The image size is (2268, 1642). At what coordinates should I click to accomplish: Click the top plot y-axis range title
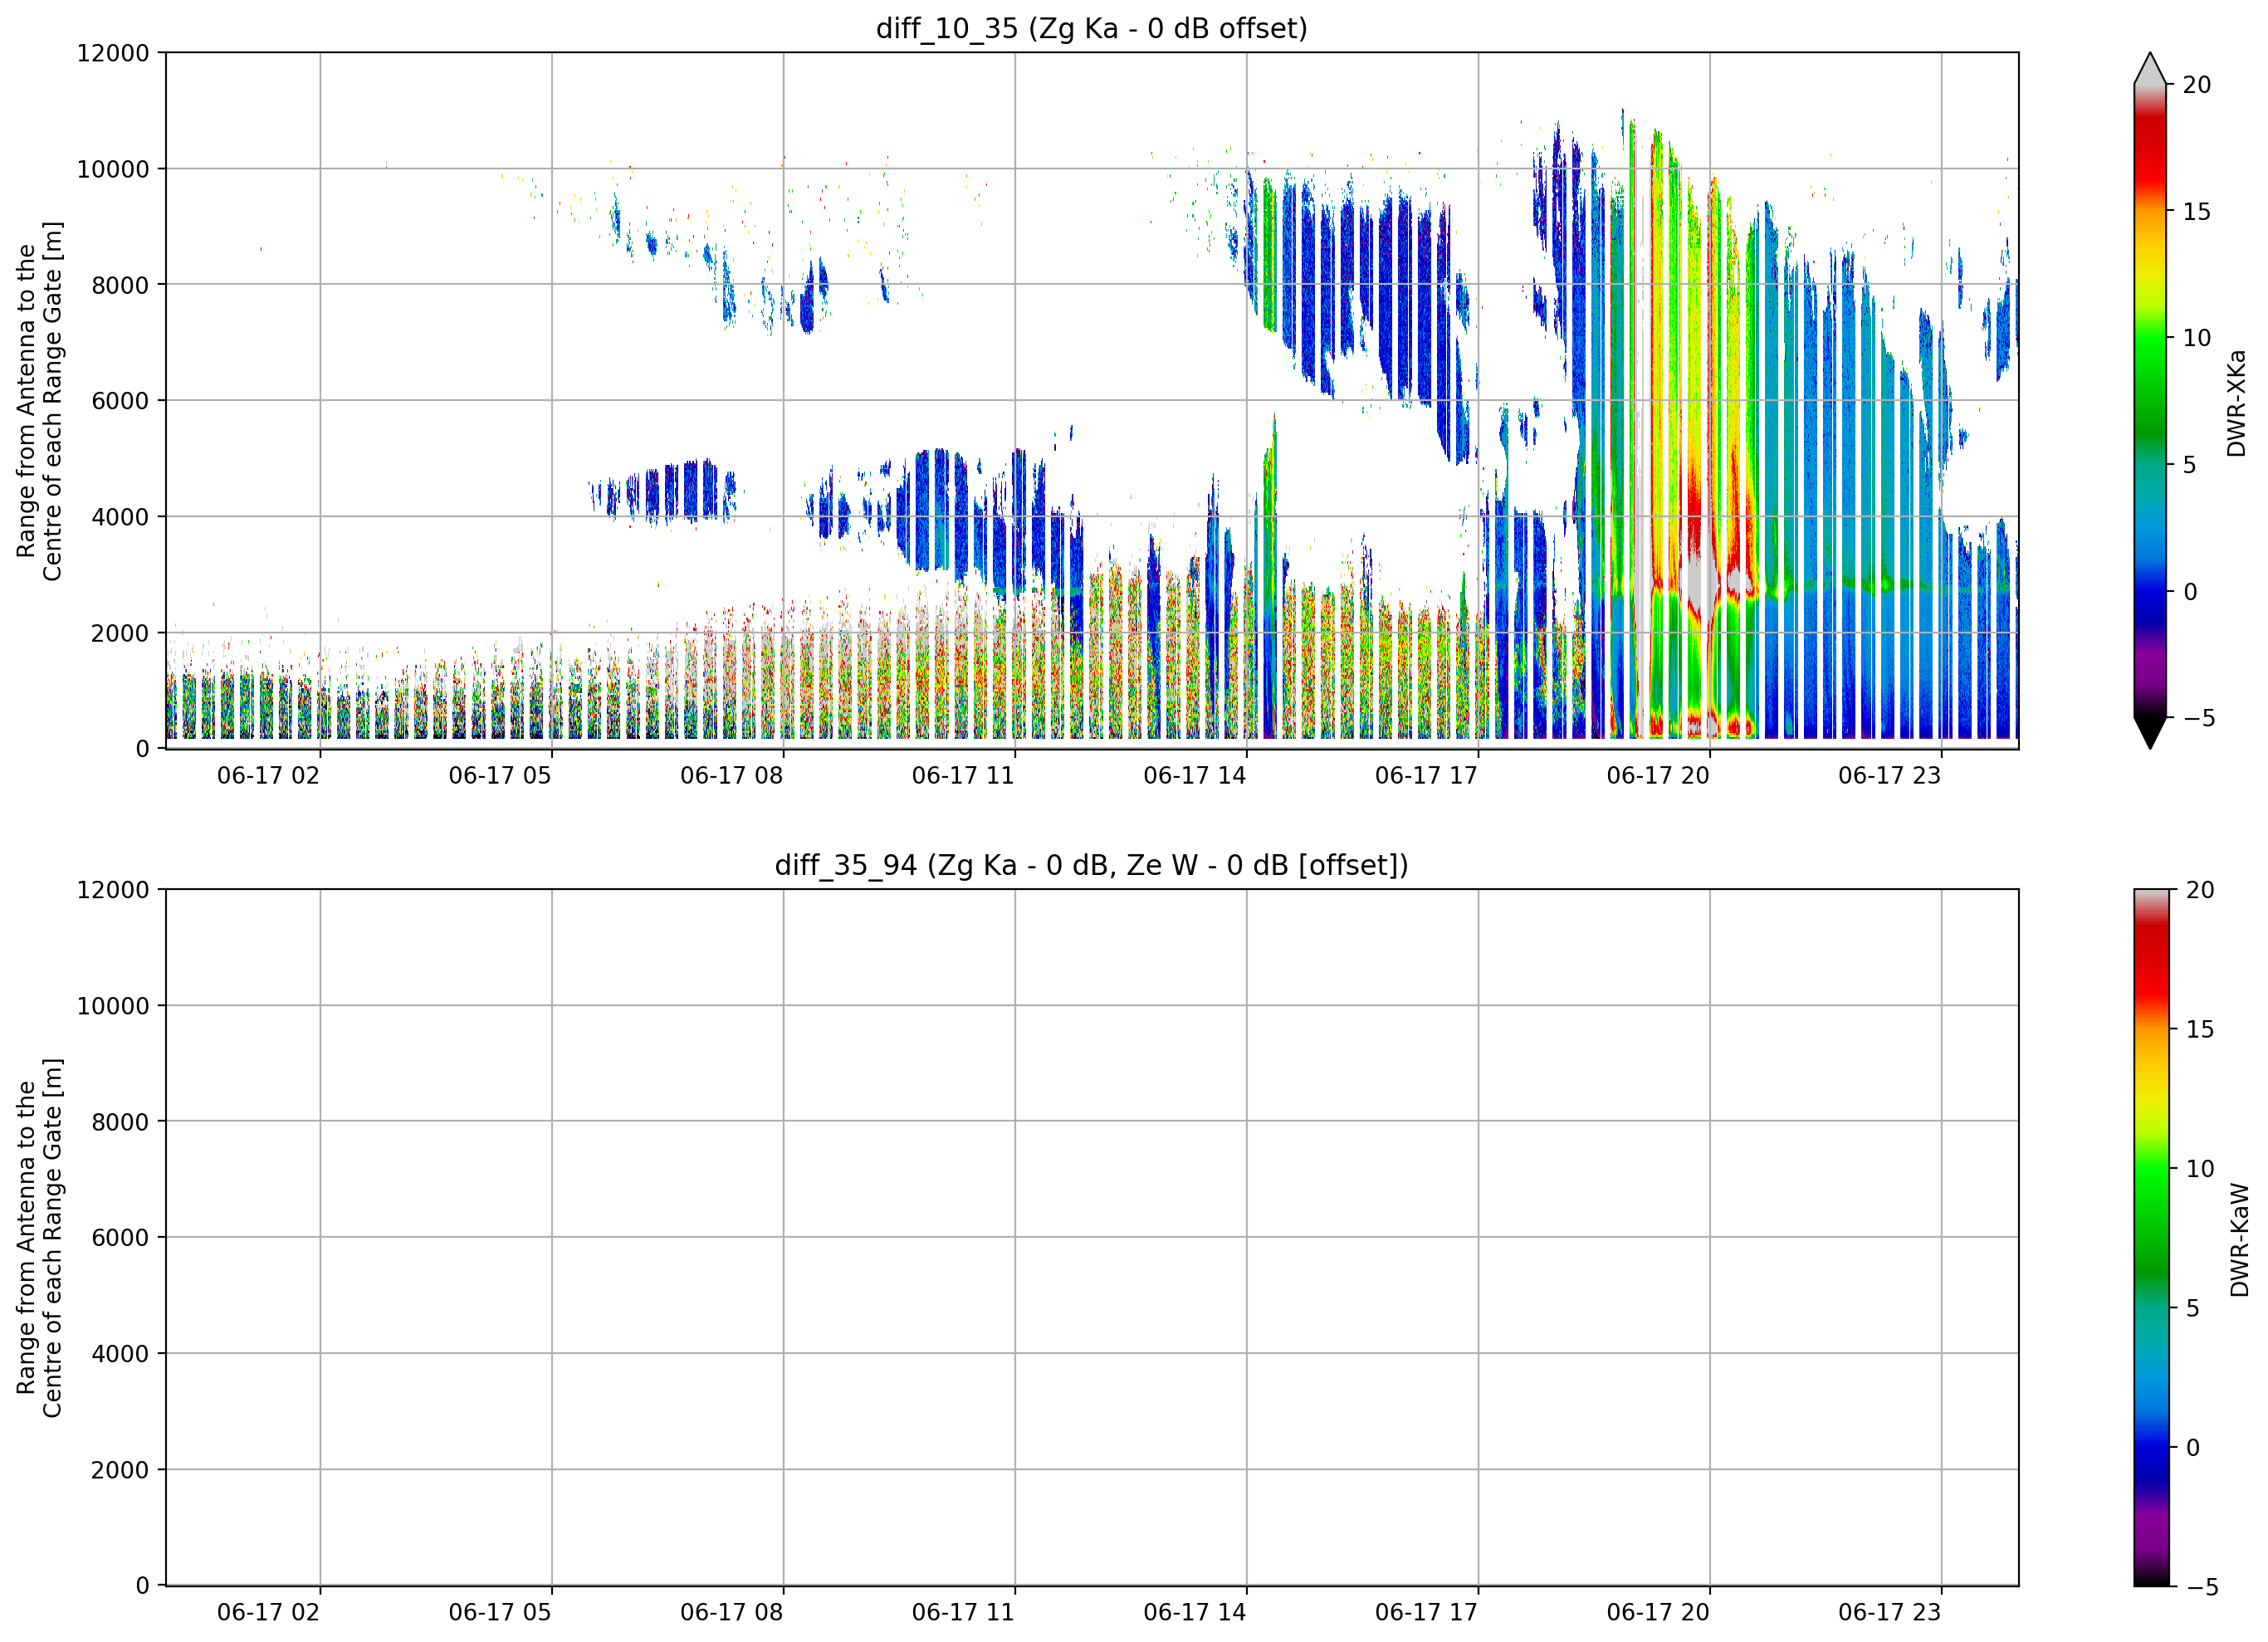coord(39,401)
